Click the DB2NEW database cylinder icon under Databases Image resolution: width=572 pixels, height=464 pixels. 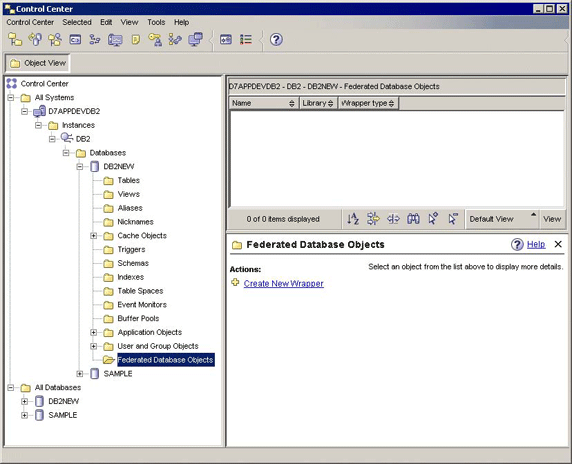[x=94, y=167]
